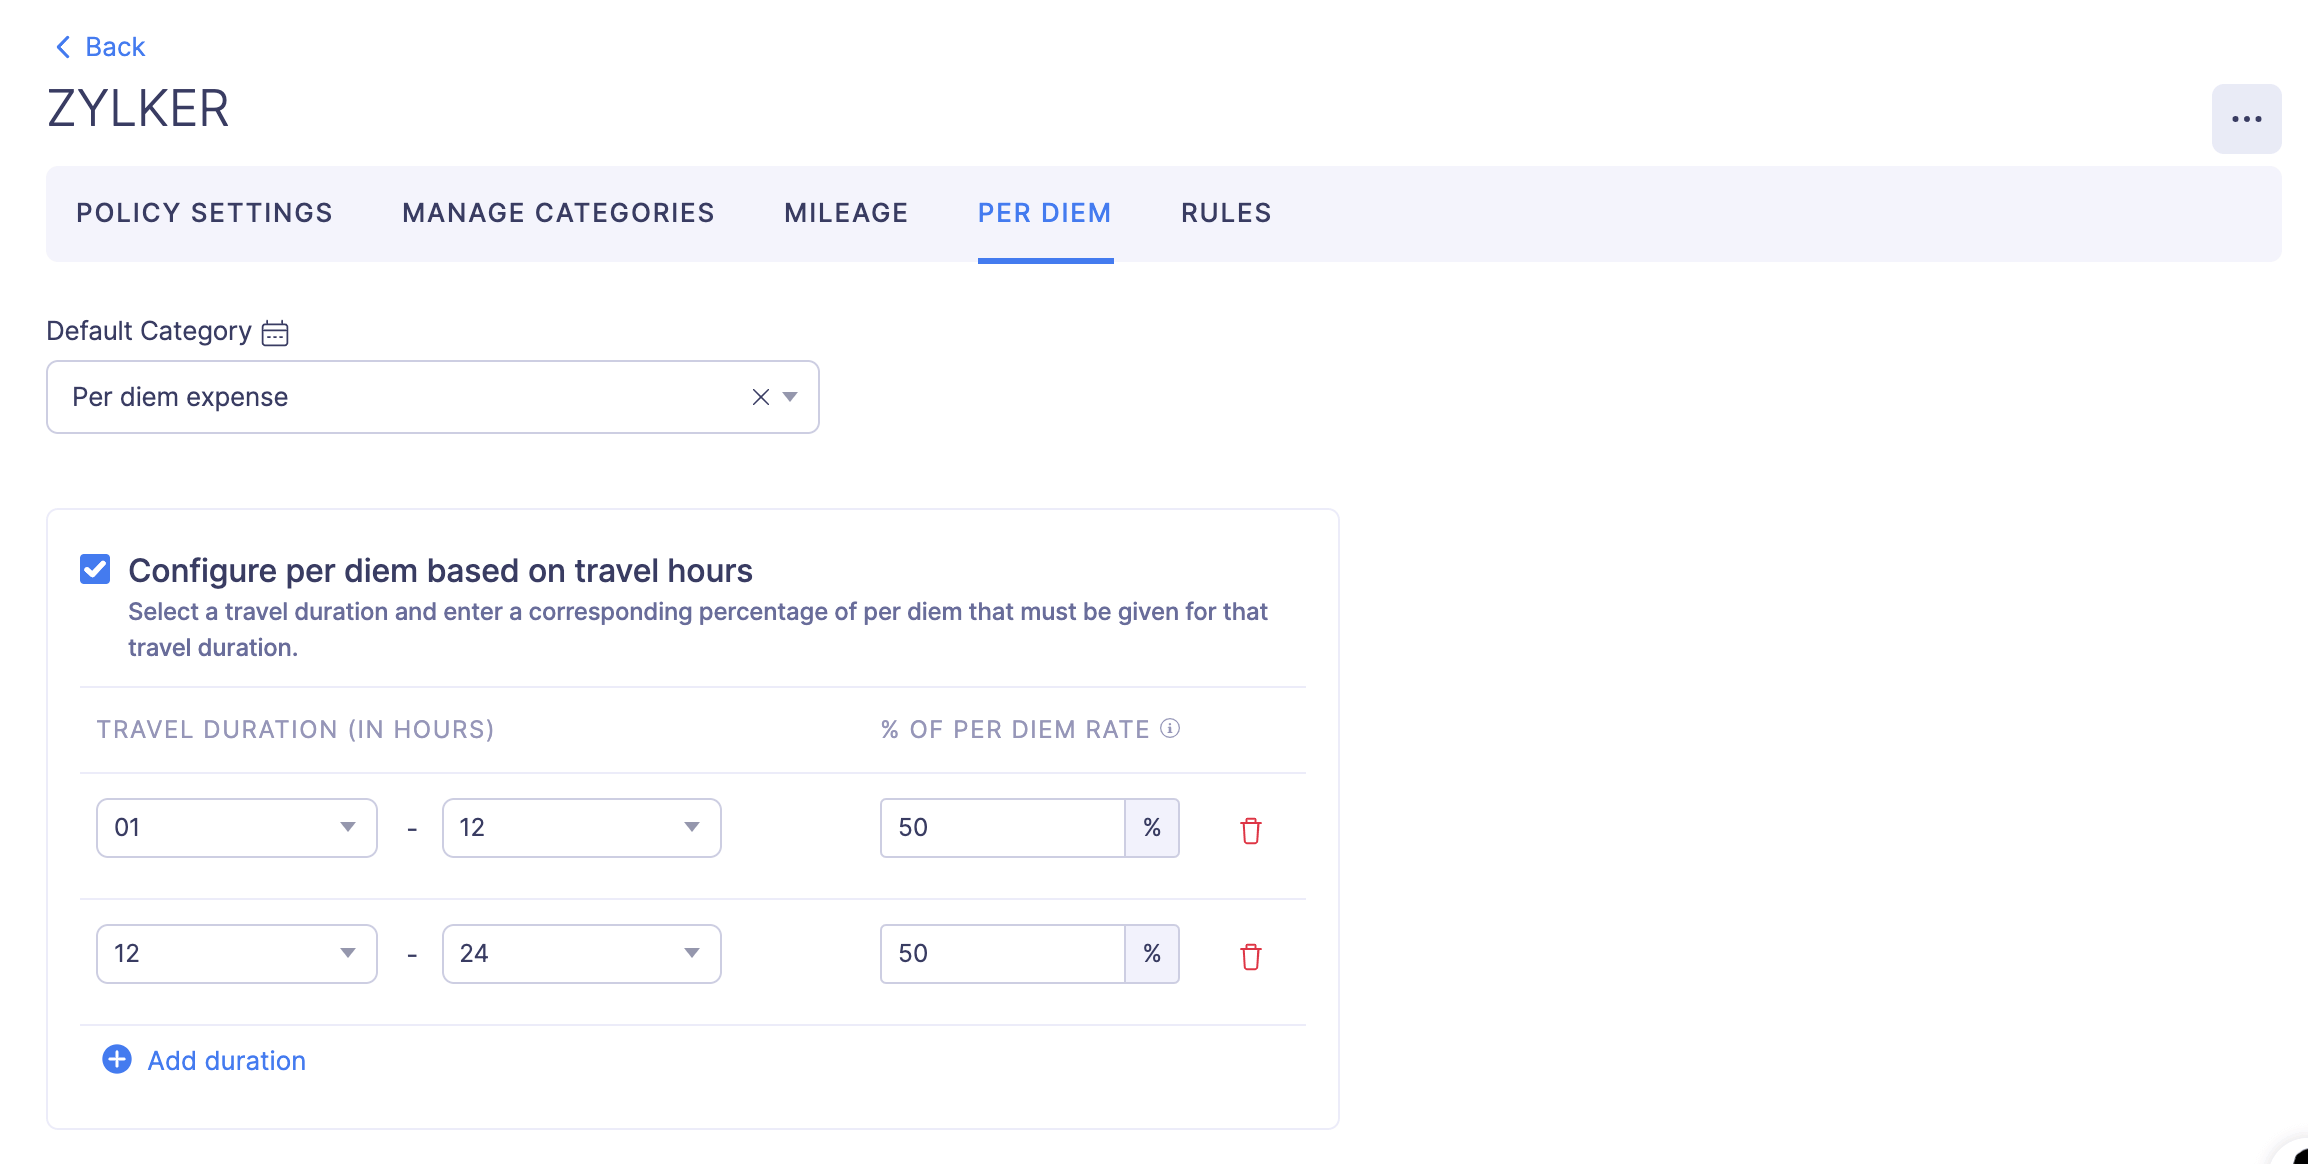This screenshot has width=2308, height=1164.
Task: Click the info icon next to % of Per Diem Rate
Action: click(1170, 729)
